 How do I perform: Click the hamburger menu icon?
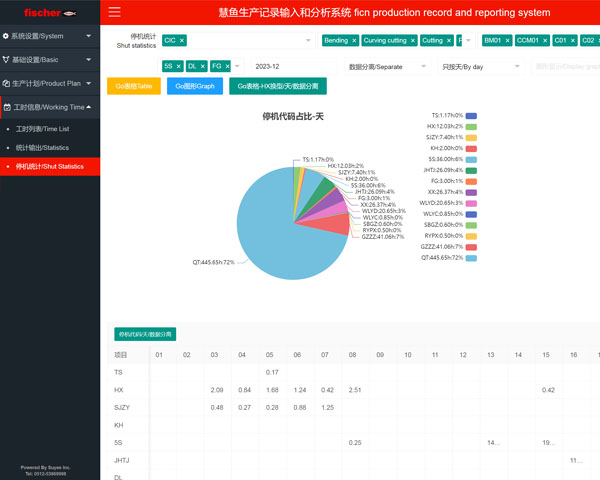point(114,13)
